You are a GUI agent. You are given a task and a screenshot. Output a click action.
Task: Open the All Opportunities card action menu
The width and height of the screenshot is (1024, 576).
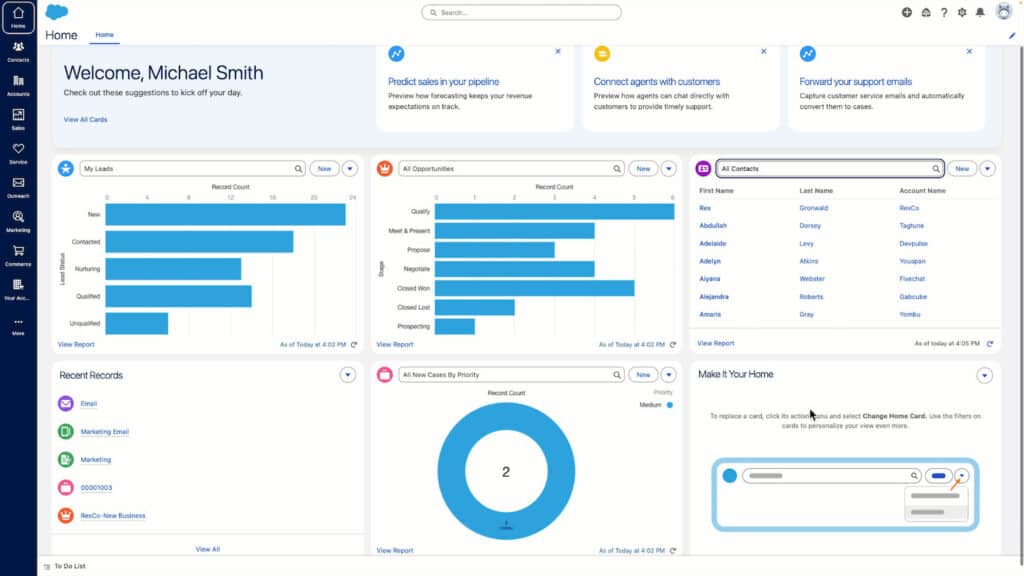pyautogui.click(x=669, y=168)
